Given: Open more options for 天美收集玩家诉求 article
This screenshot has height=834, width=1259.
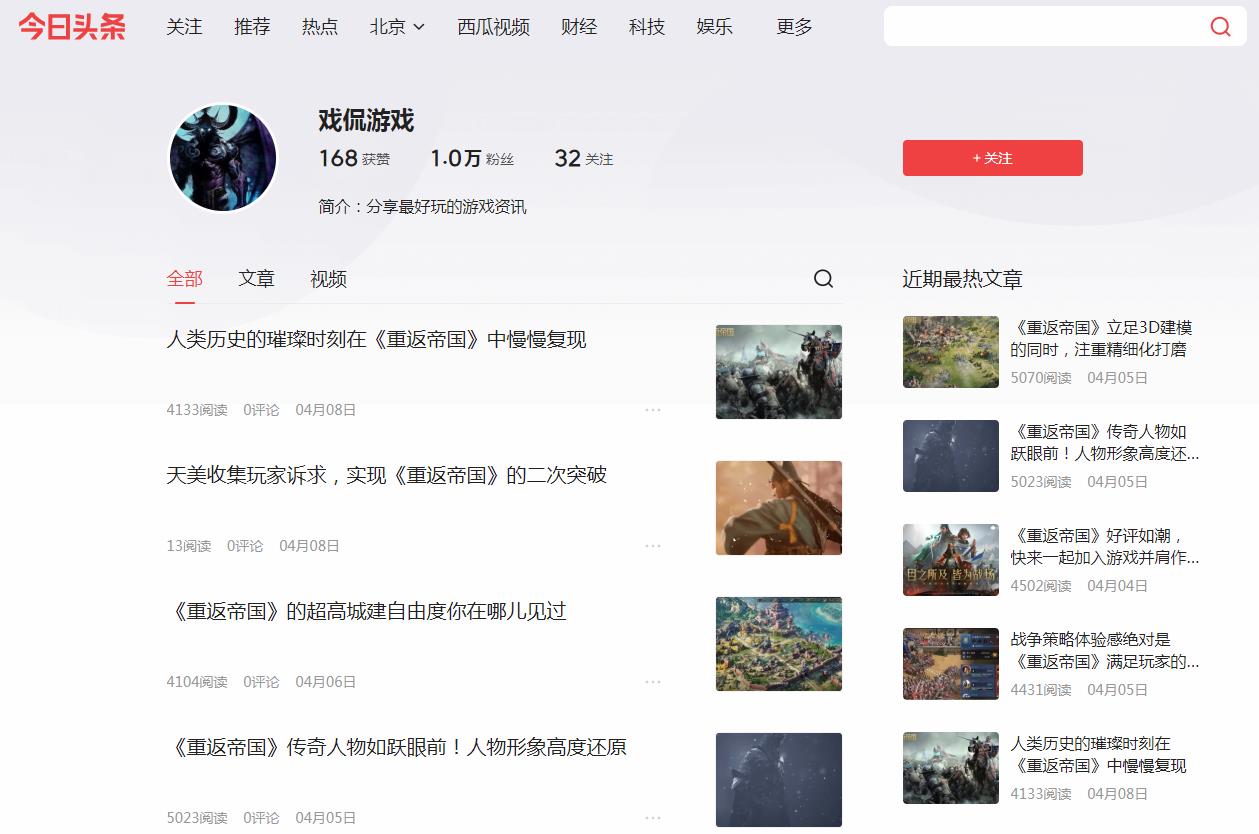Looking at the screenshot, I should 653,546.
